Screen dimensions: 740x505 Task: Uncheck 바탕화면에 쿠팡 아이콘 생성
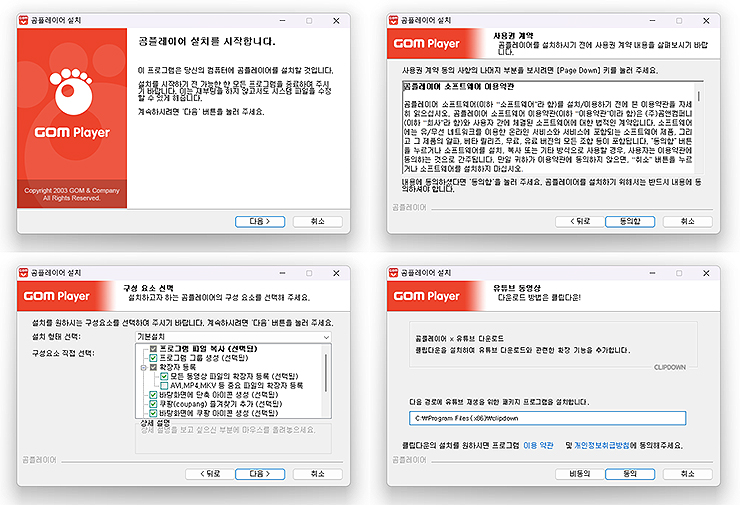[153, 413]
